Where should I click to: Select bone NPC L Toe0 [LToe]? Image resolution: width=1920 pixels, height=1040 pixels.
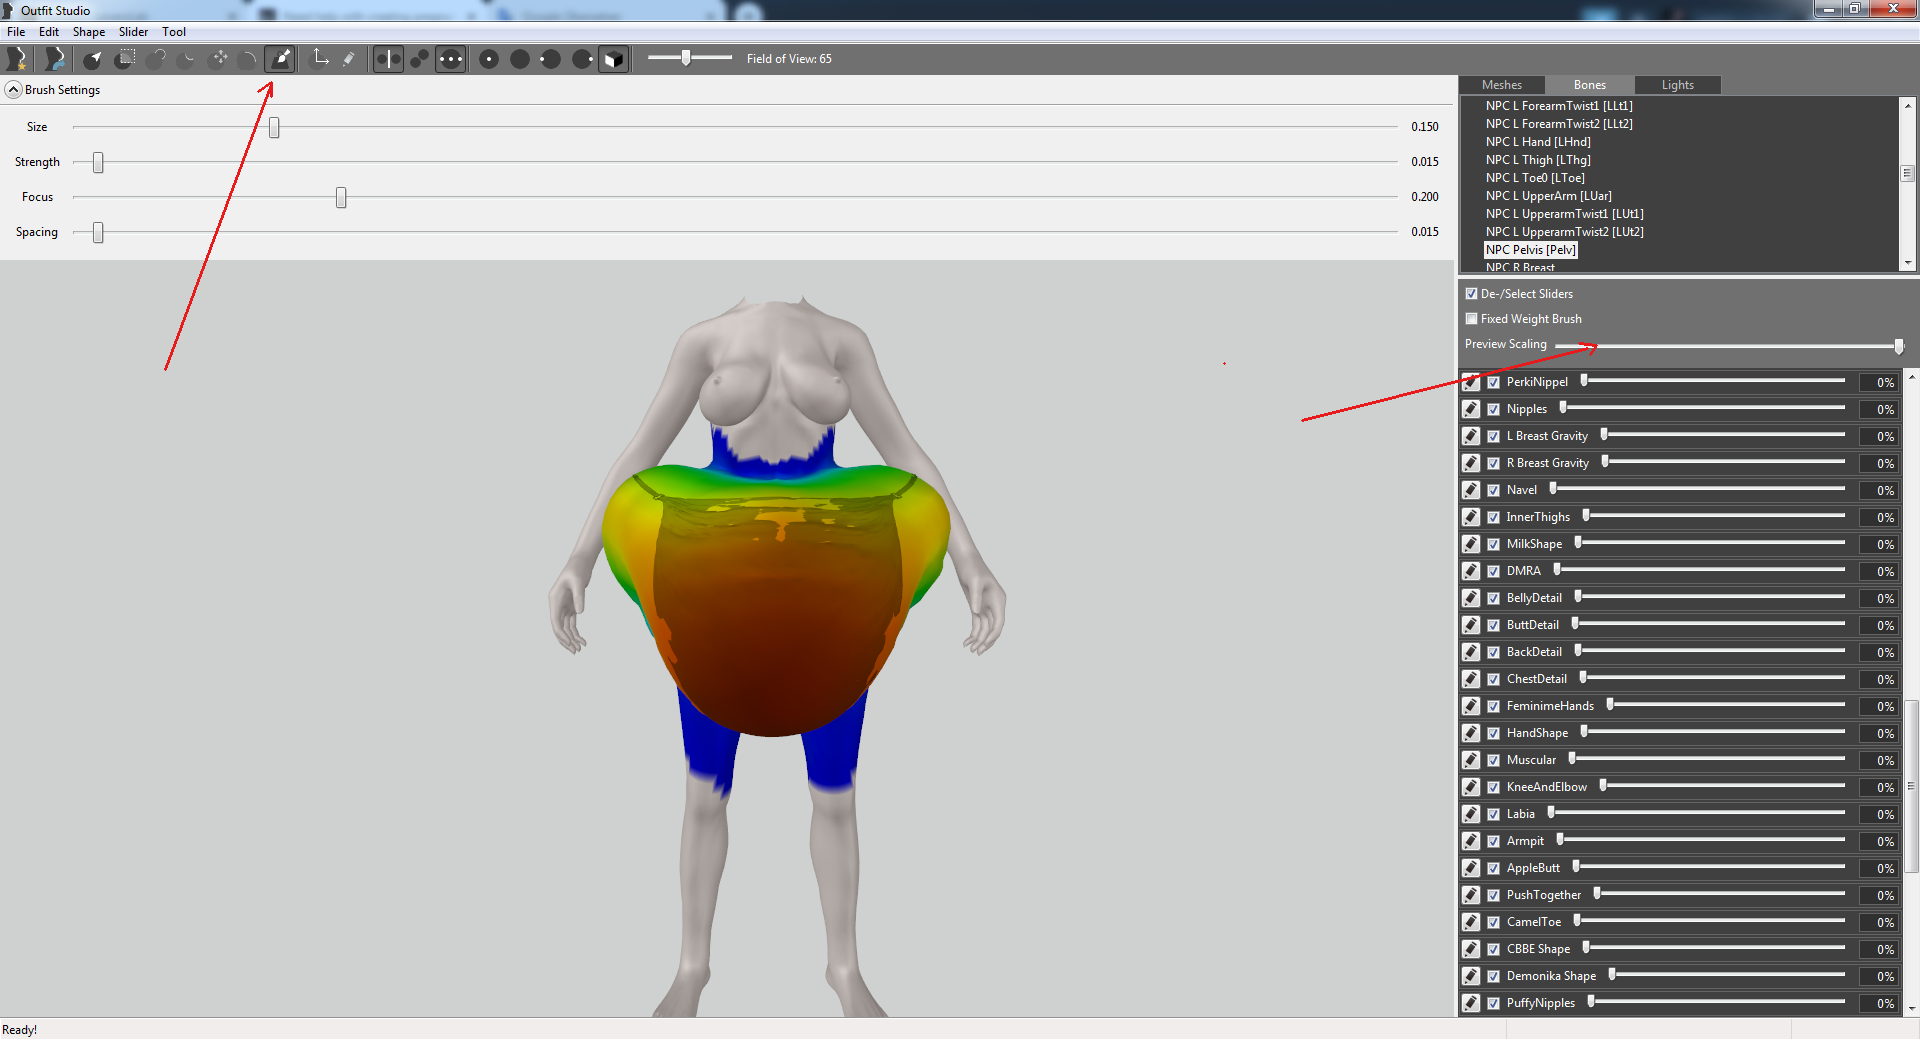(1535, 178)
